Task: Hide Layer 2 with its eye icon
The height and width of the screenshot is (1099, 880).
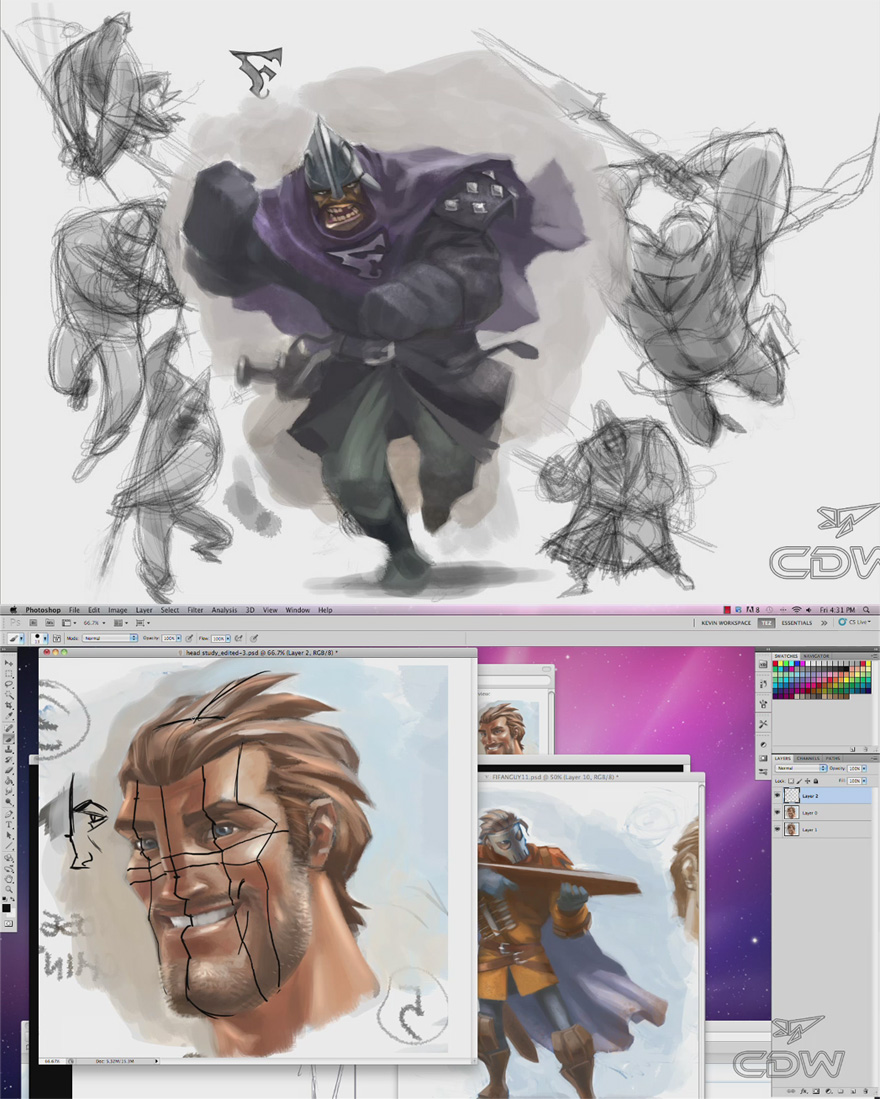Action: point(777,795)
